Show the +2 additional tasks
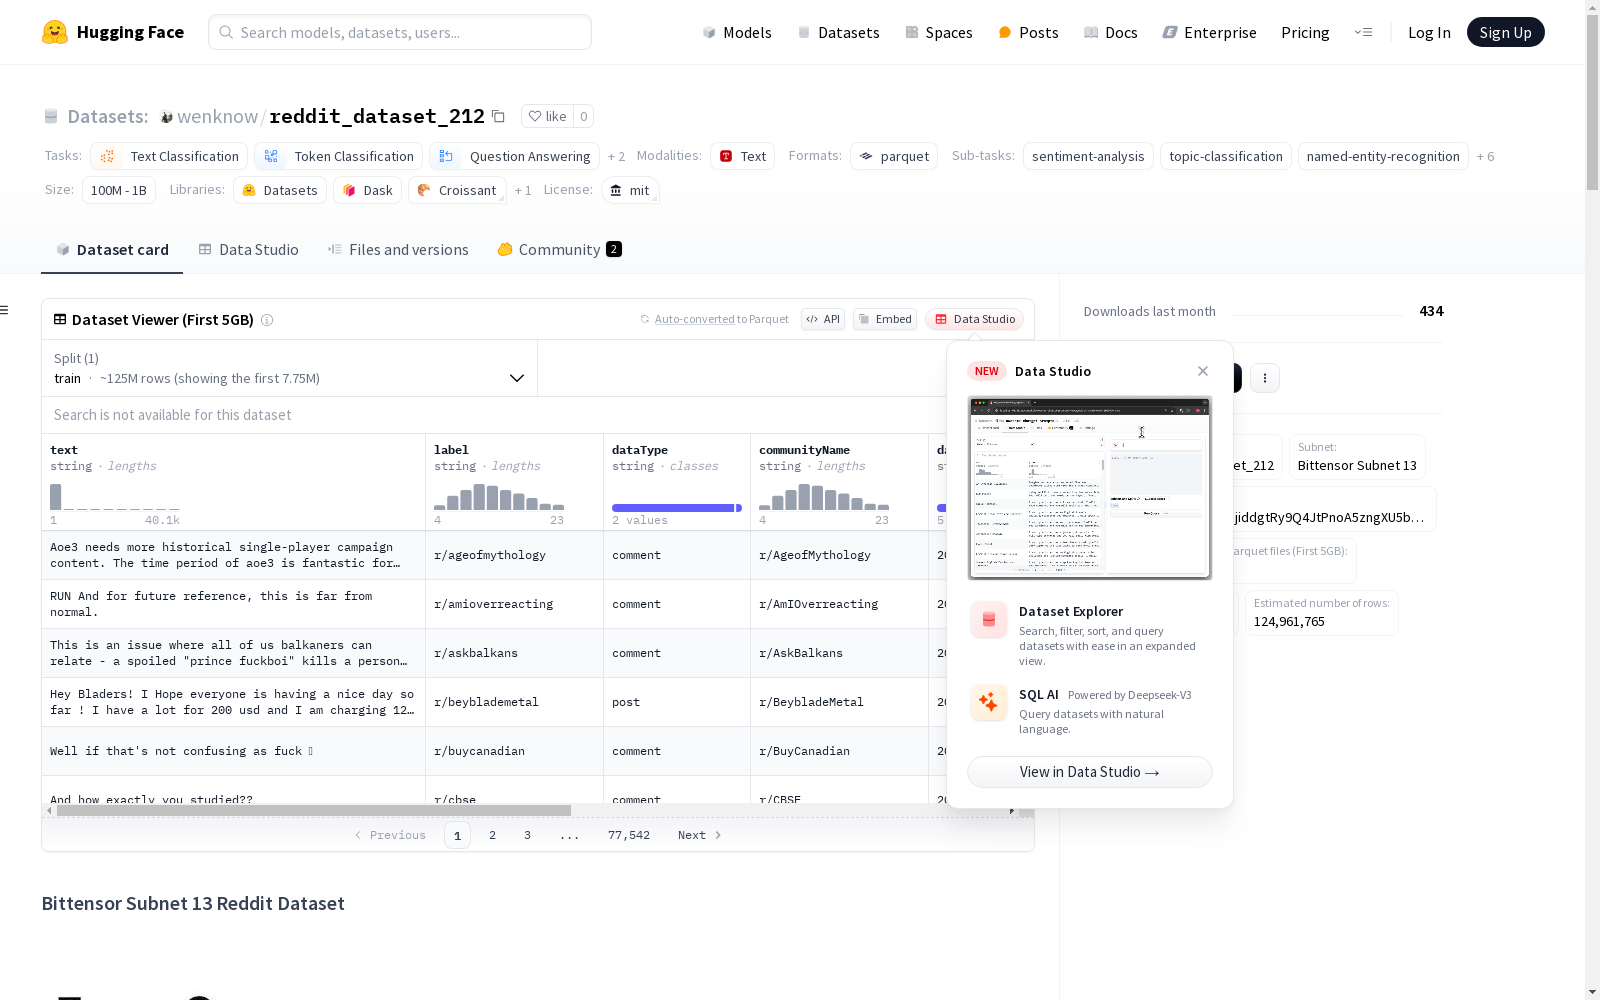Screen dimensions: 1600x1000 [616, 156]
